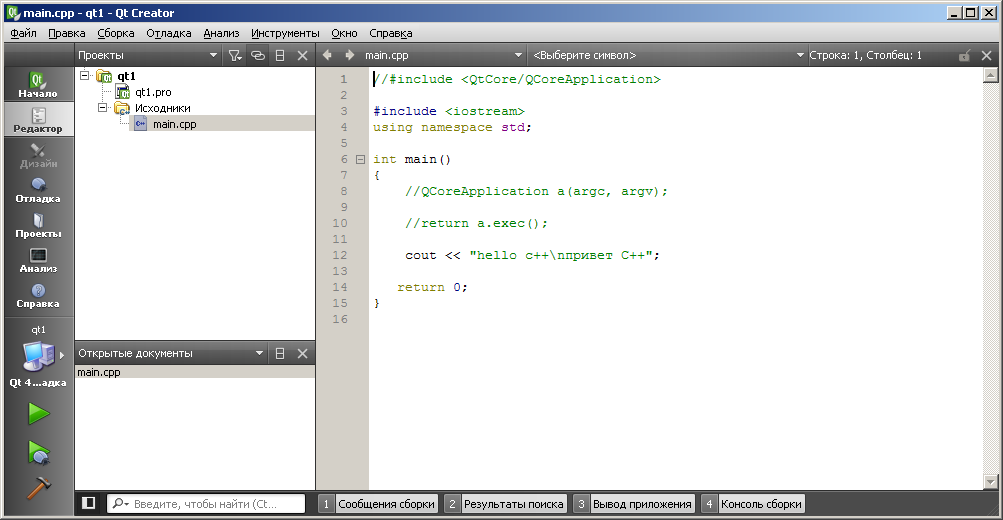Open the qt1 kit selector computer icon

click(x=38, y=356)
